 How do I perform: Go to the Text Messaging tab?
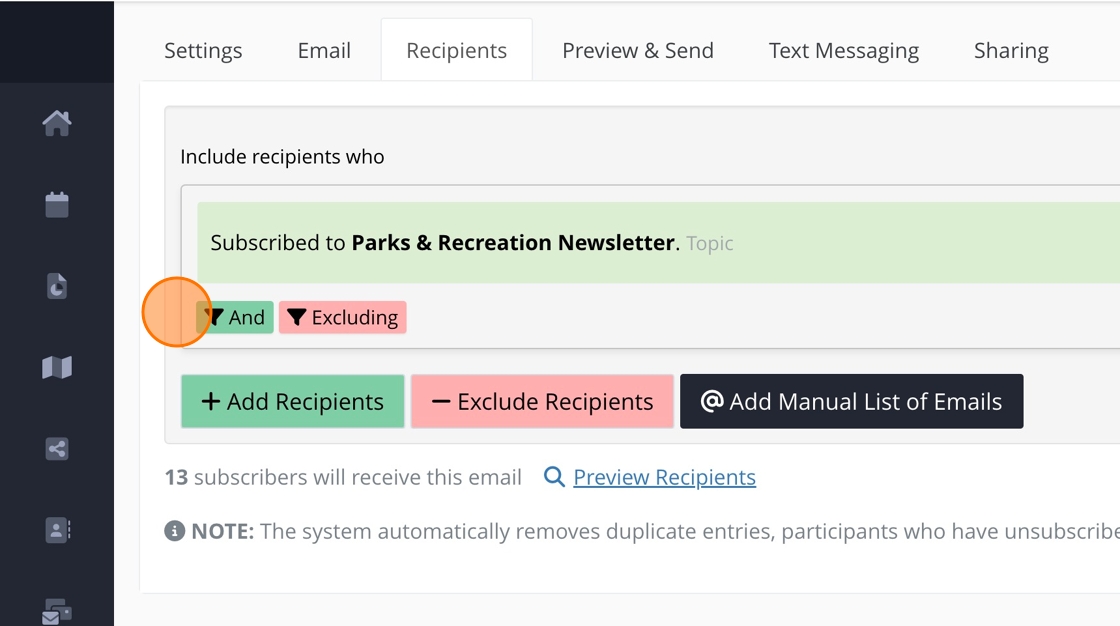[844, 51]
